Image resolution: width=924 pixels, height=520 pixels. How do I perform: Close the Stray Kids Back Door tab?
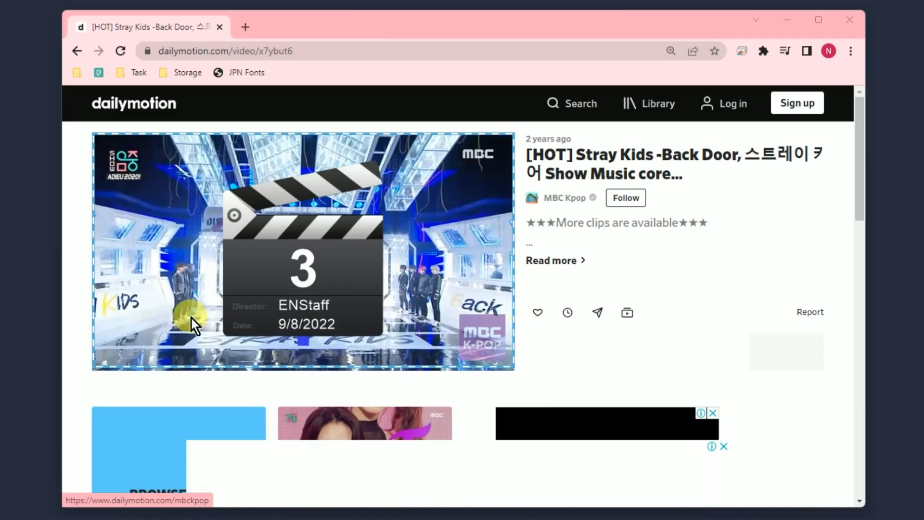click(x=219, y=27)
